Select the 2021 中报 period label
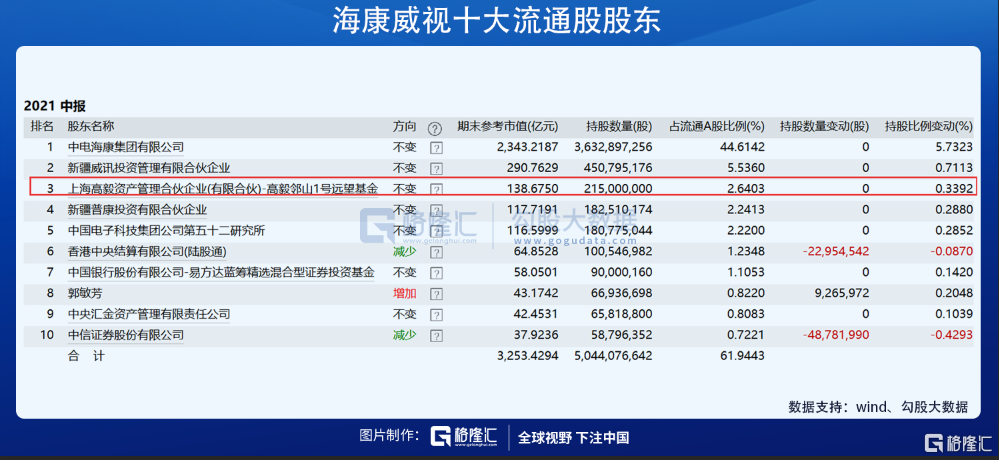 tap(55, 106)
